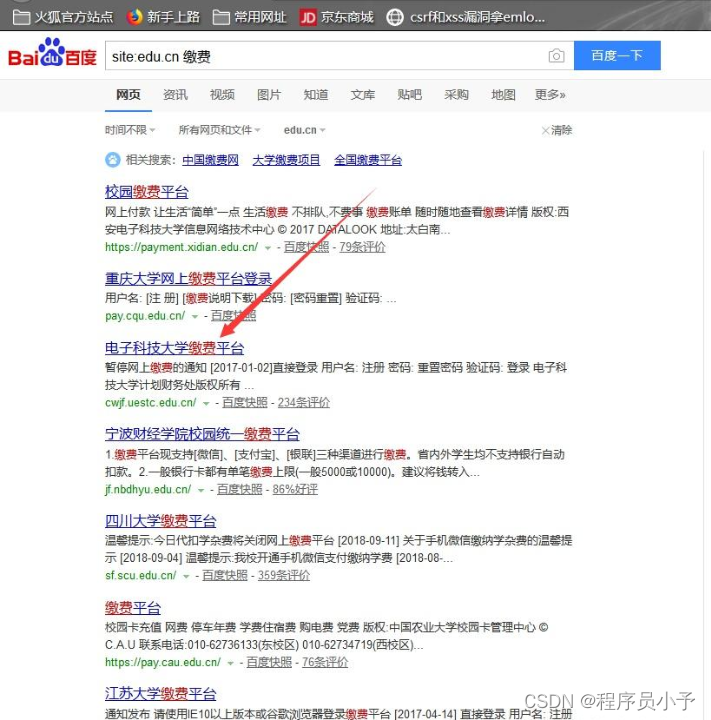
Task: Expand the edu.cn site filter dropdown
Action: (x=305, y=130)
